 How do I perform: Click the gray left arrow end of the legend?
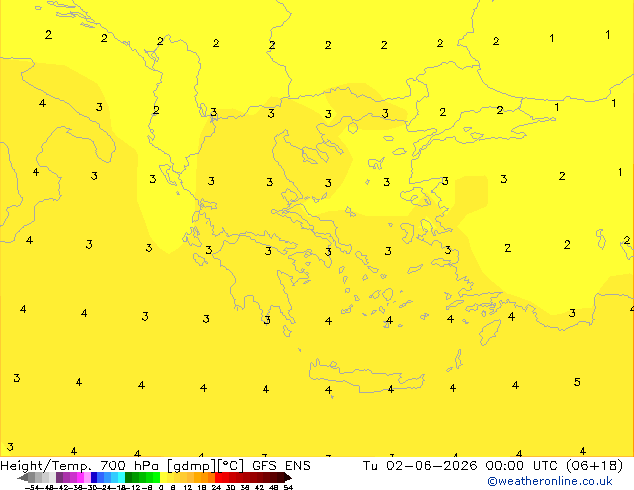23,478
